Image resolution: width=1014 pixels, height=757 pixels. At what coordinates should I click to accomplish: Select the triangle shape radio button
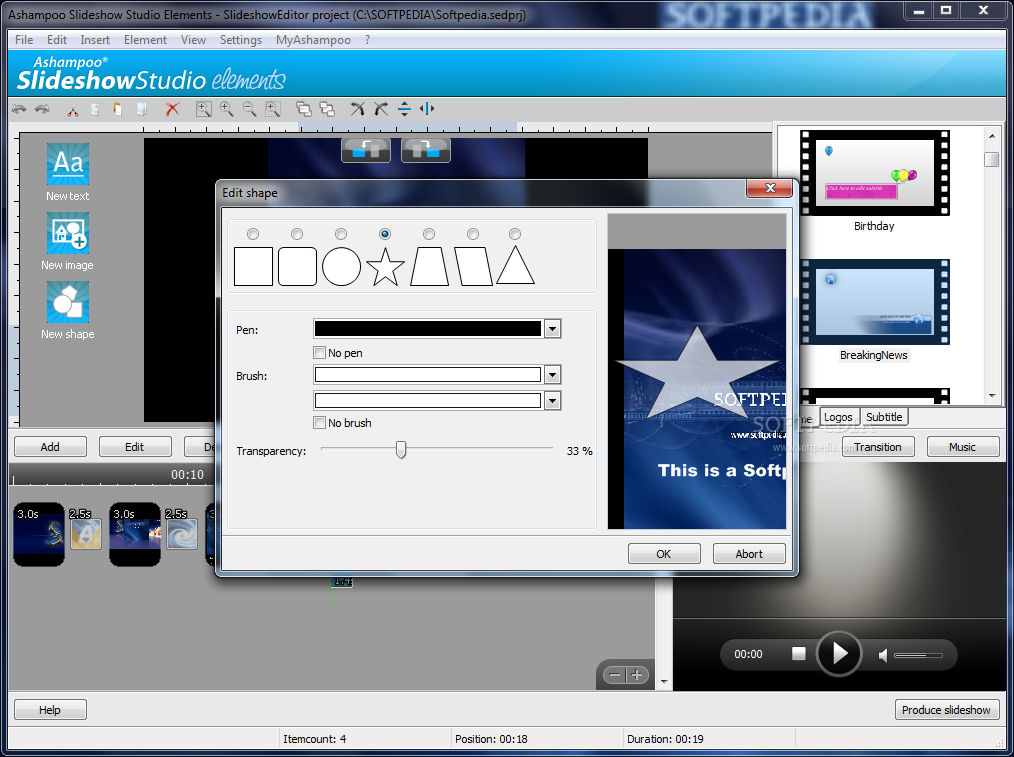[515, 234]
